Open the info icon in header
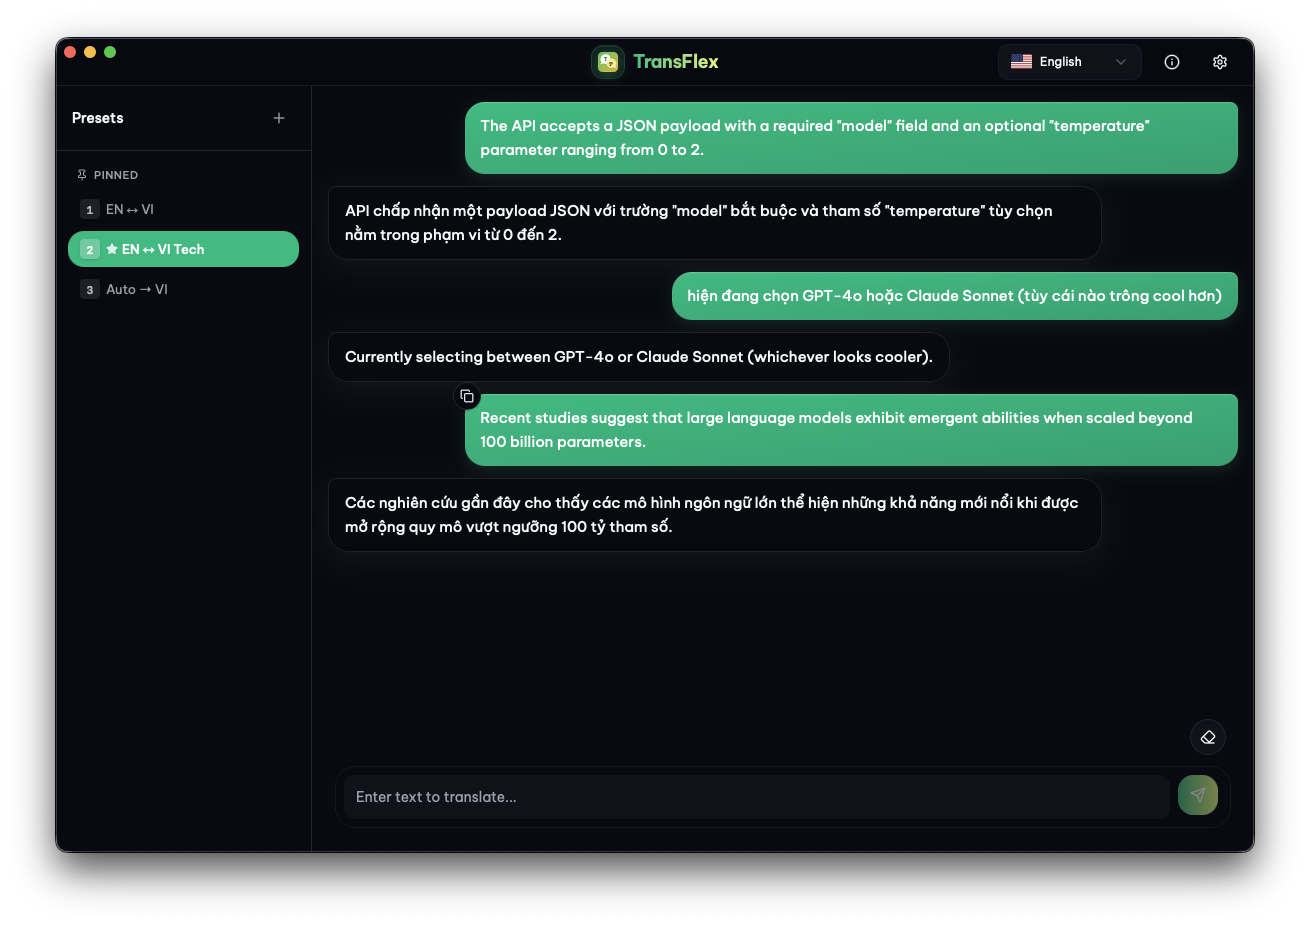The height and width of the screenshot is (926, 1310). click(x=1172, y=62)
